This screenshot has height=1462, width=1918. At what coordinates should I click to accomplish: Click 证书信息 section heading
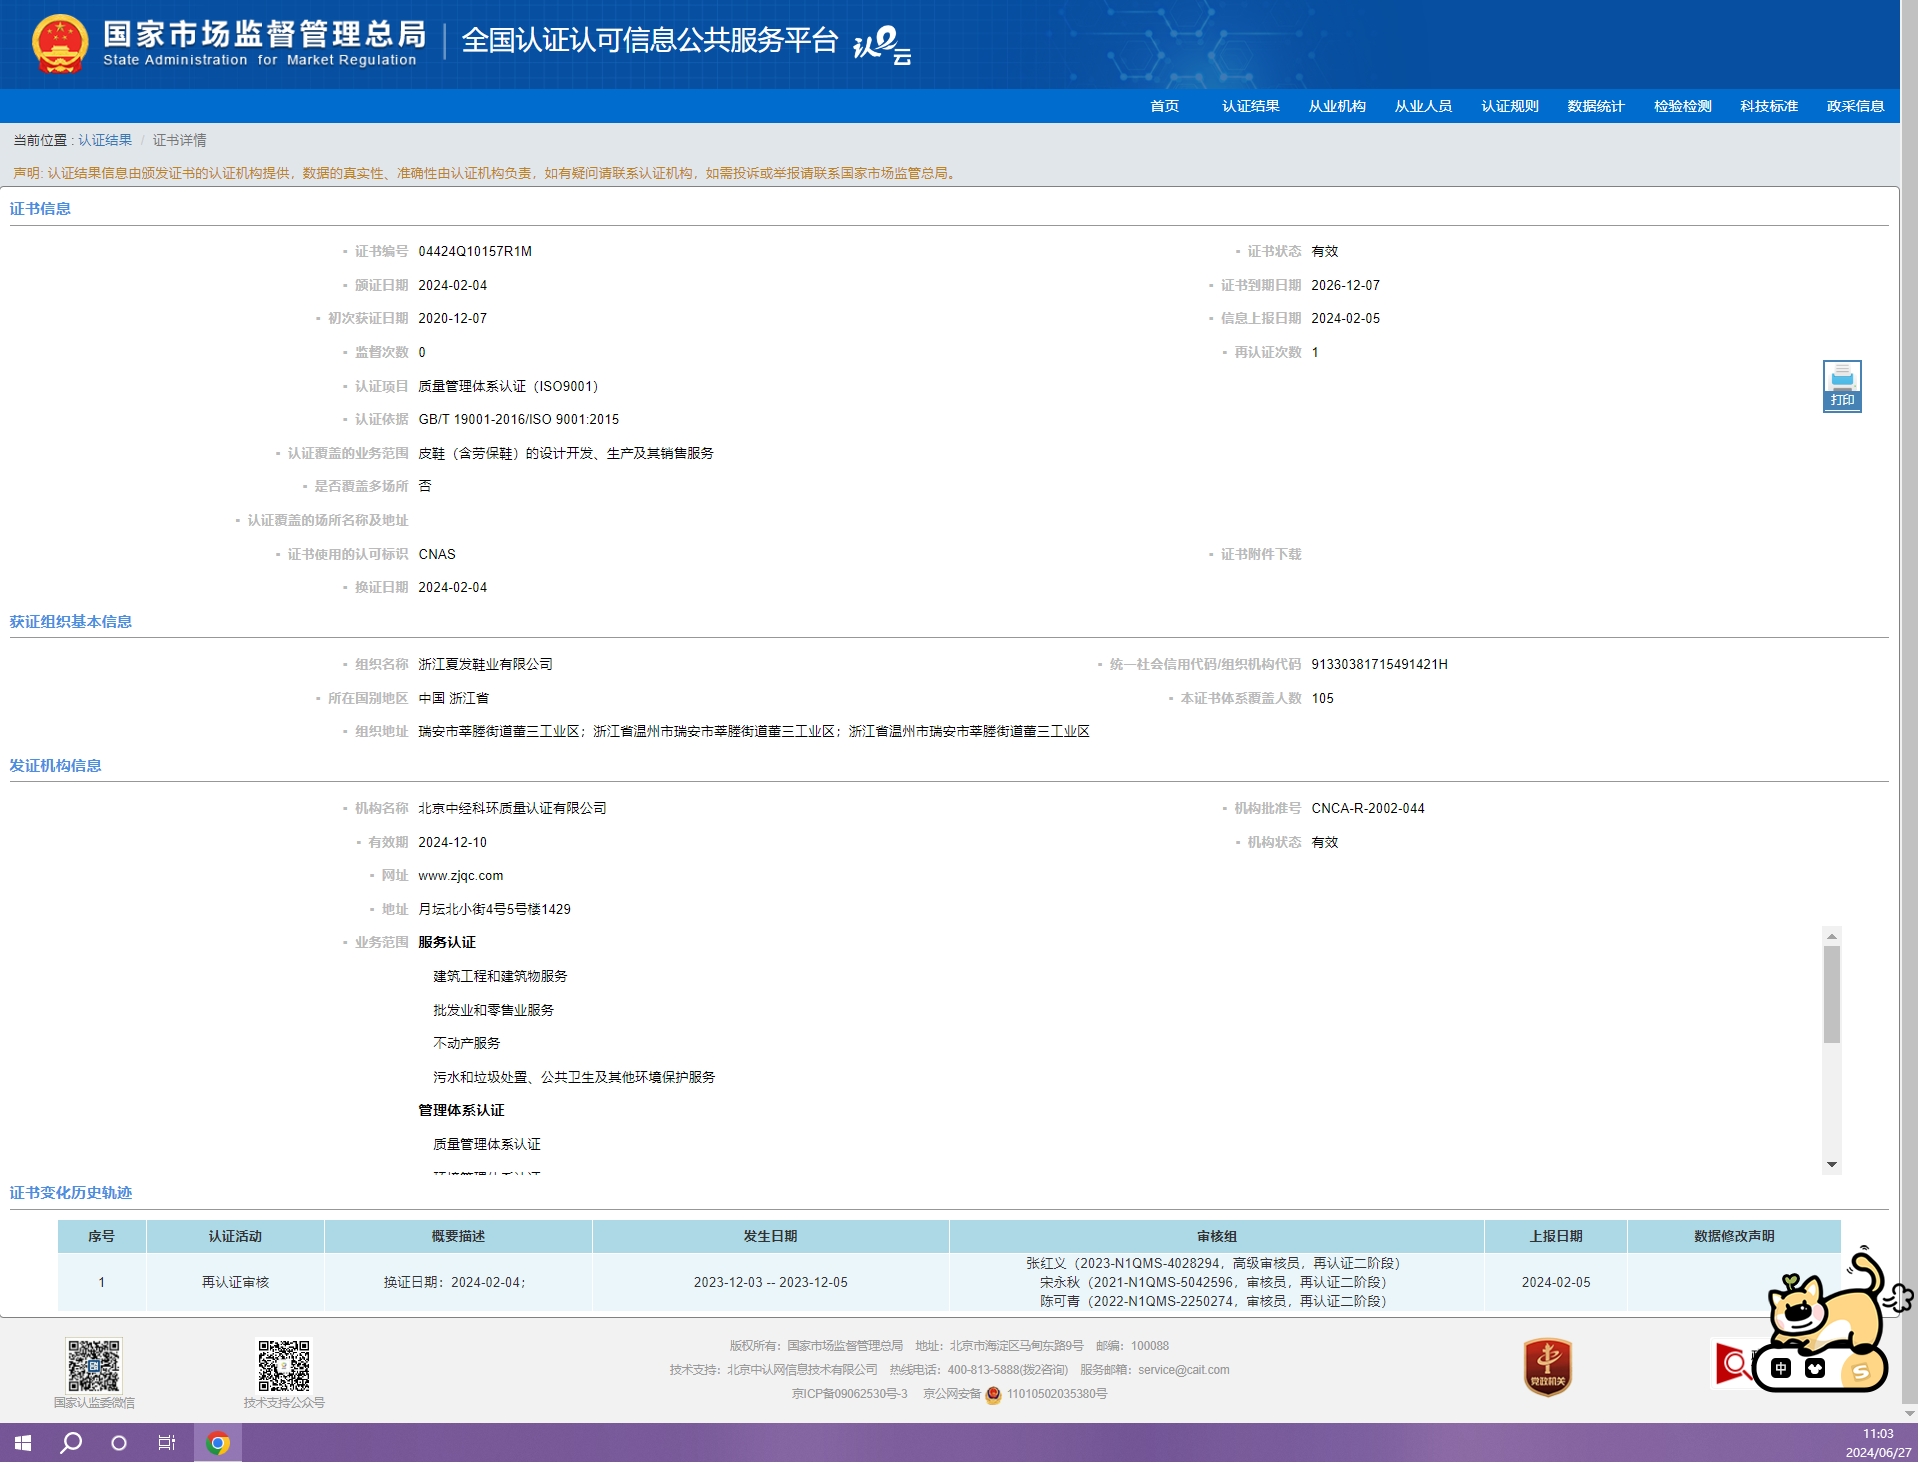click(x=40, y=208)
